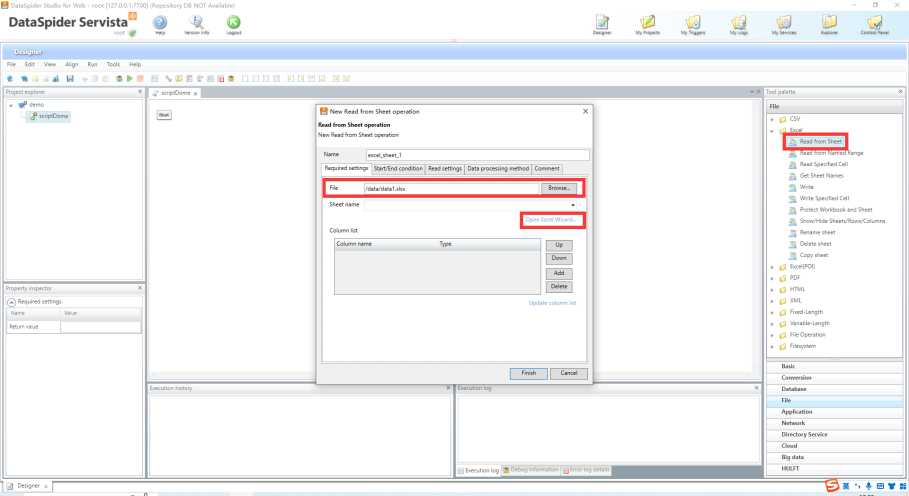Expand the Excel(POI) folder
The image size is (909, 496).
pos(772,267)
